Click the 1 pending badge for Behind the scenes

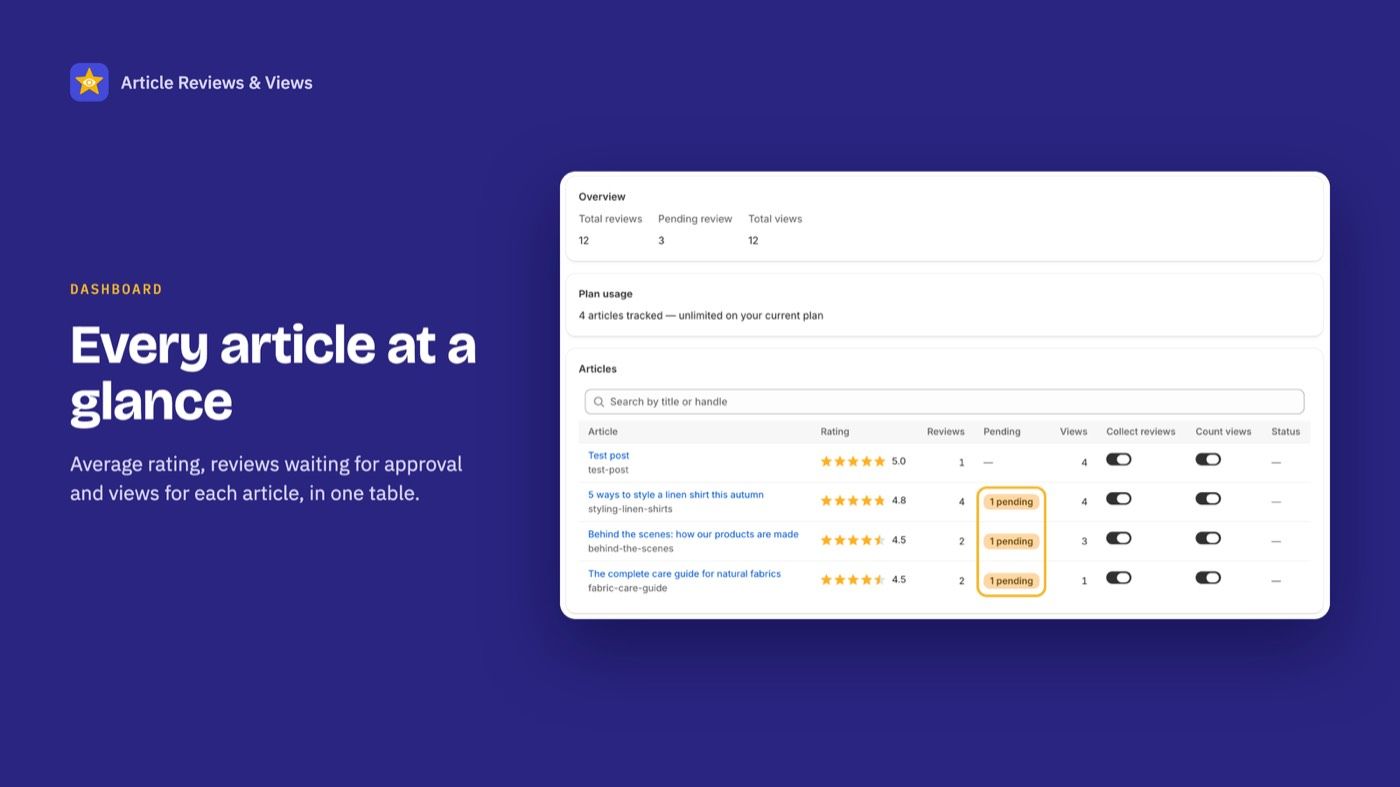1011,541
